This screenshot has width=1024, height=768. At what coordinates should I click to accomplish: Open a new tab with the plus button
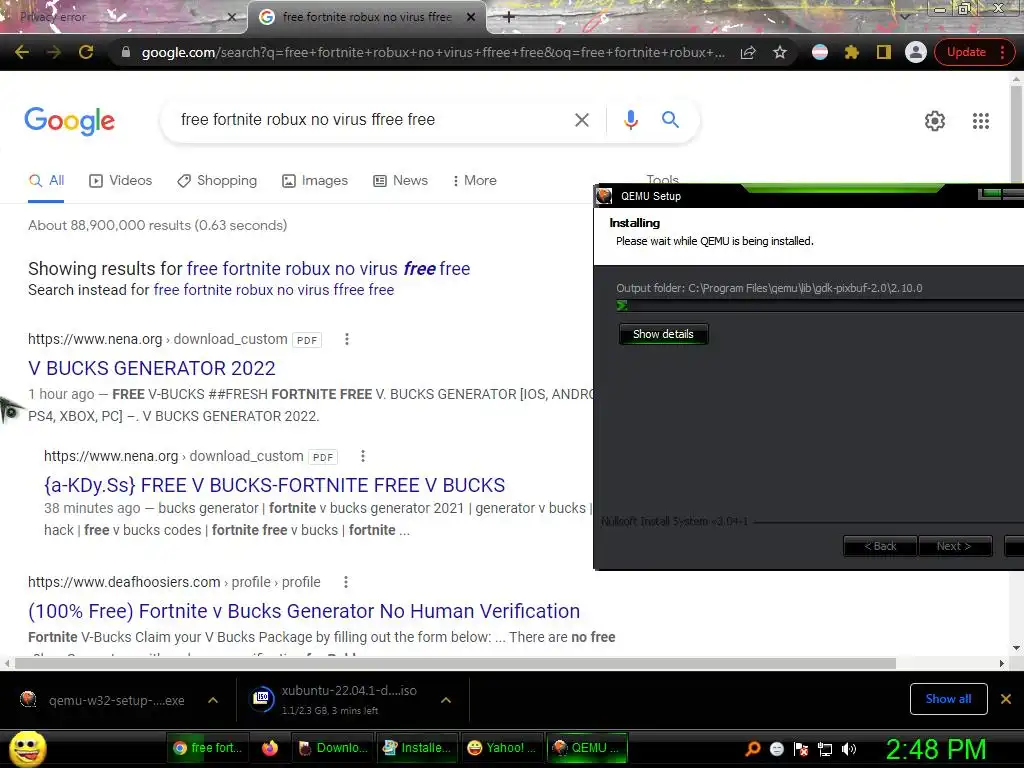(509, 17)
